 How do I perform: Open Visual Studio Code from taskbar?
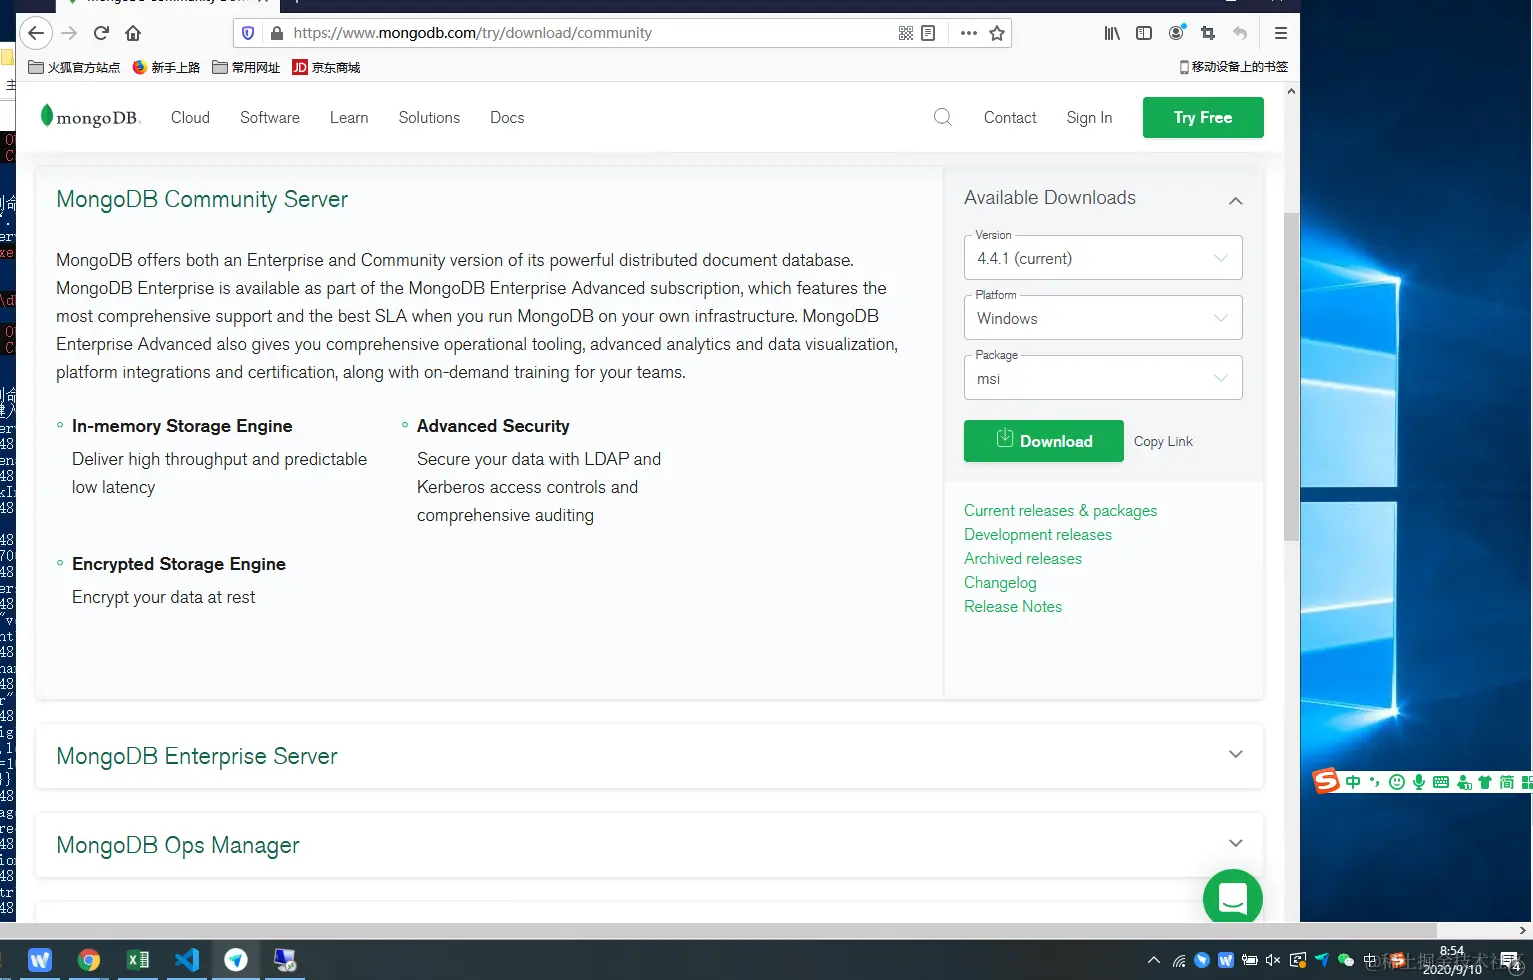[187, 960]
